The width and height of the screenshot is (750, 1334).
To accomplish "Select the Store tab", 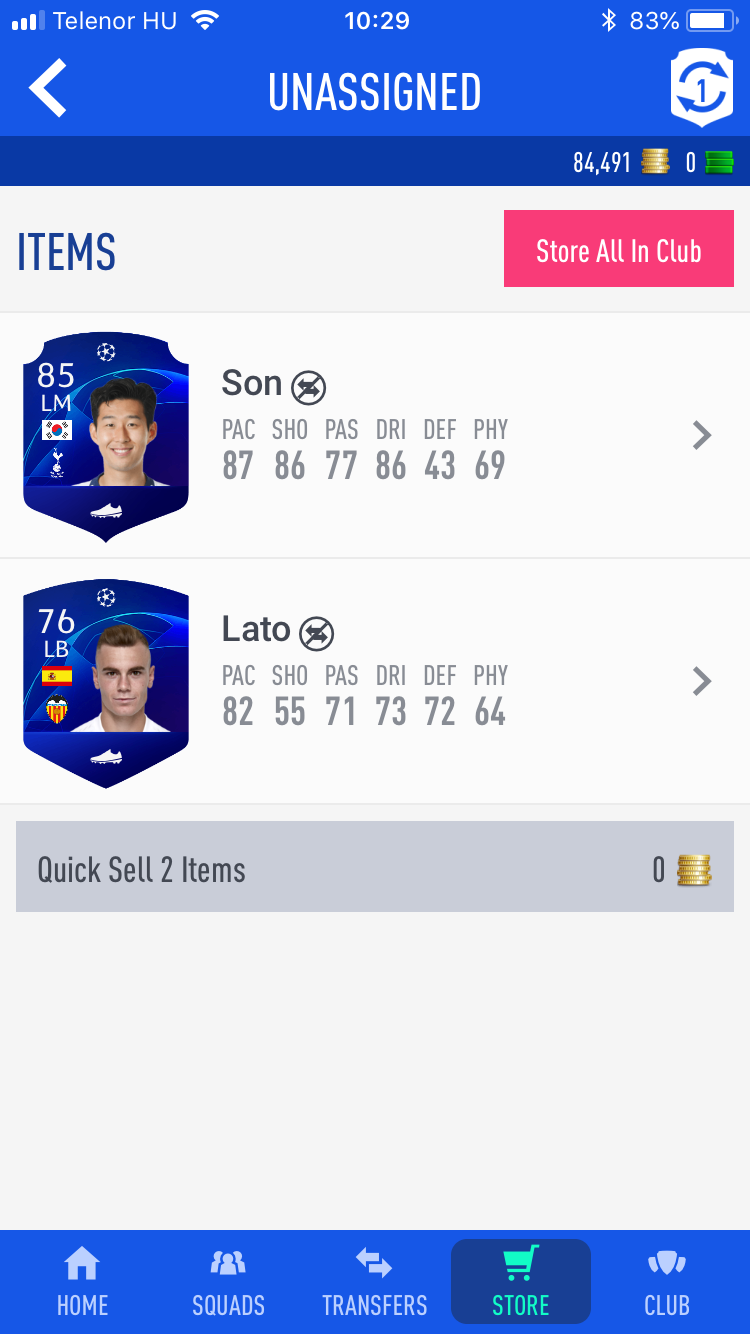I will (521, 1281).
